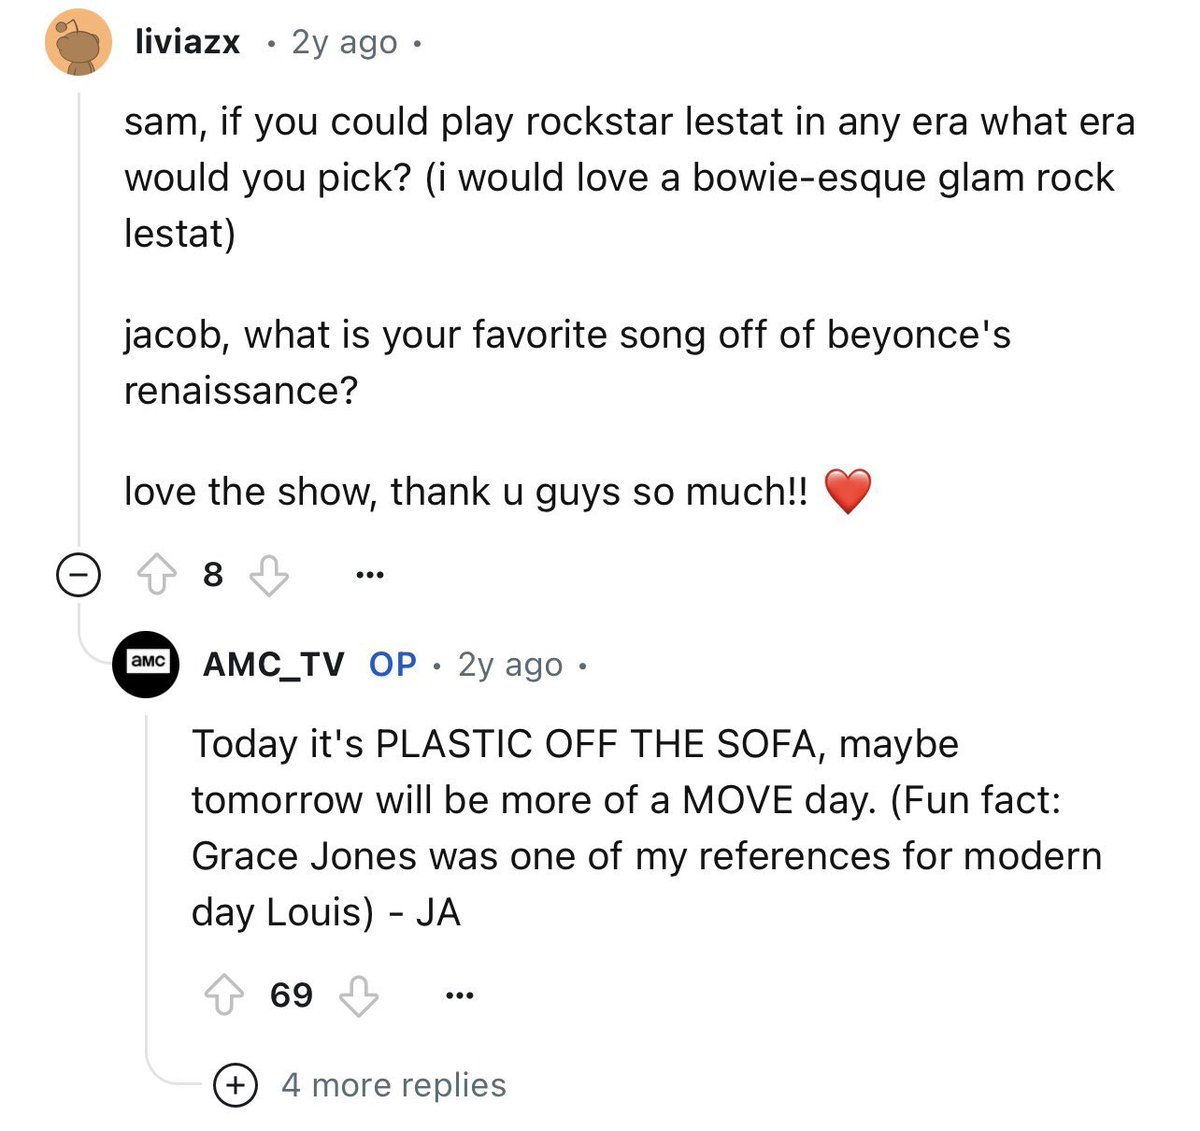Click the AMC_TV reply's "2y ago" timestamp
Screen dimensions: 1200x1131
click(510, 664)
